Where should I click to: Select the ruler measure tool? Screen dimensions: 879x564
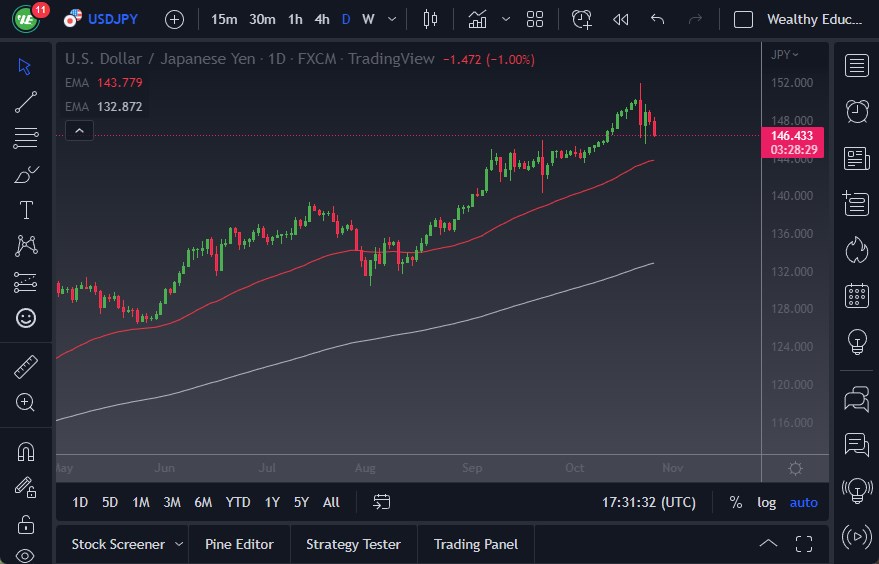(26, 367)
